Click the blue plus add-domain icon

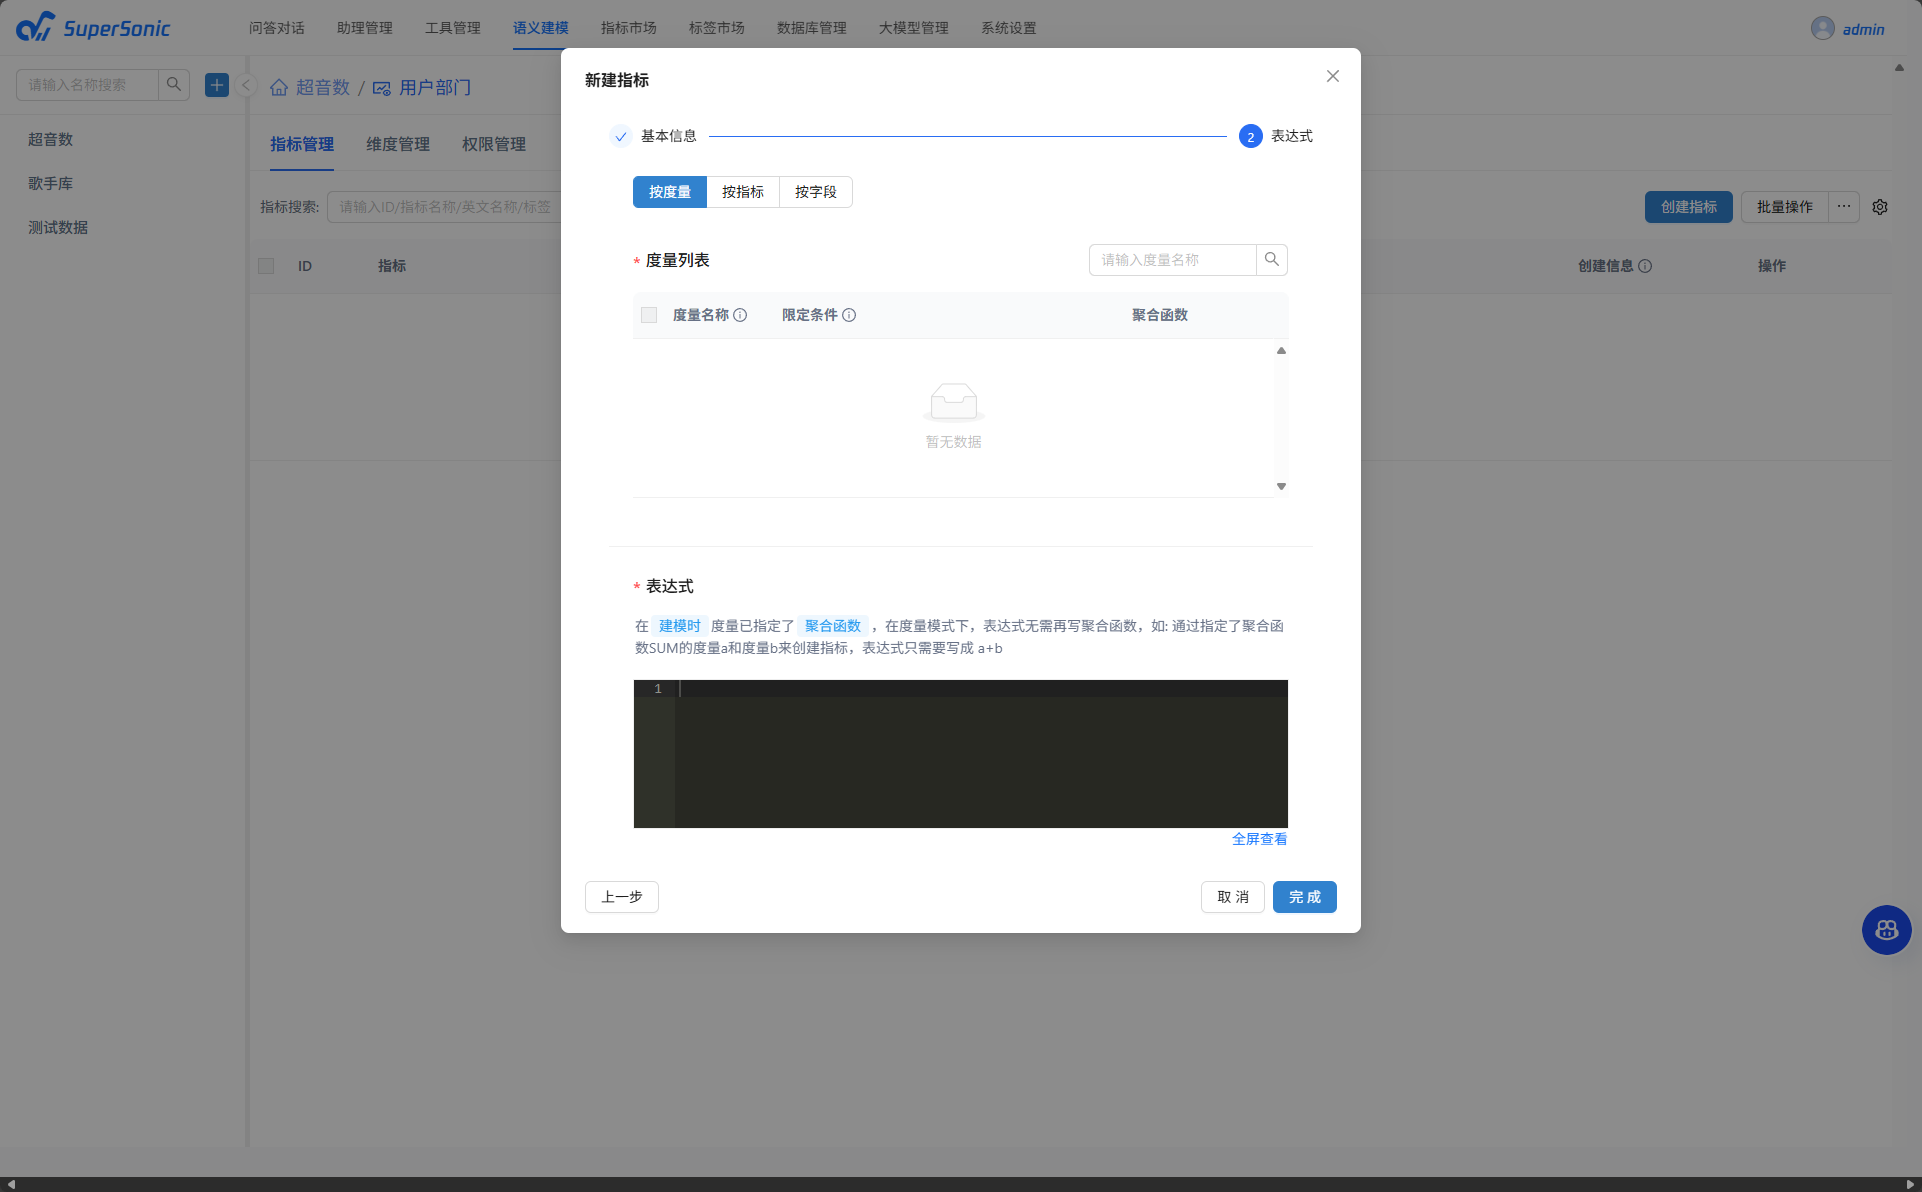tap(217, 85)
